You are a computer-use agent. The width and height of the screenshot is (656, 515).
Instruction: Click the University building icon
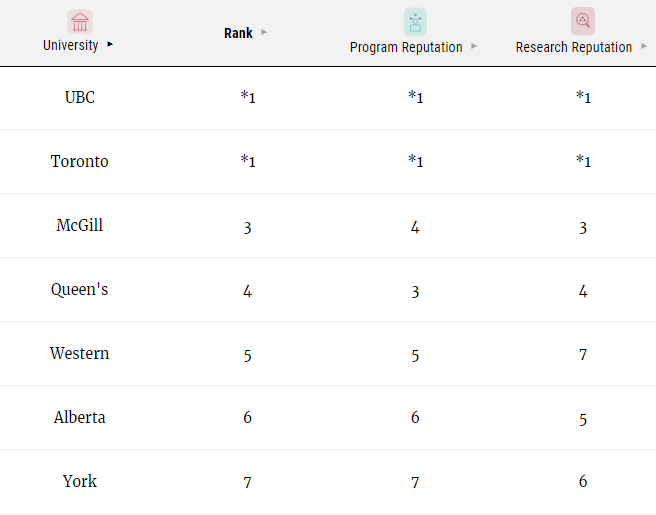click(x=80, y=21)
